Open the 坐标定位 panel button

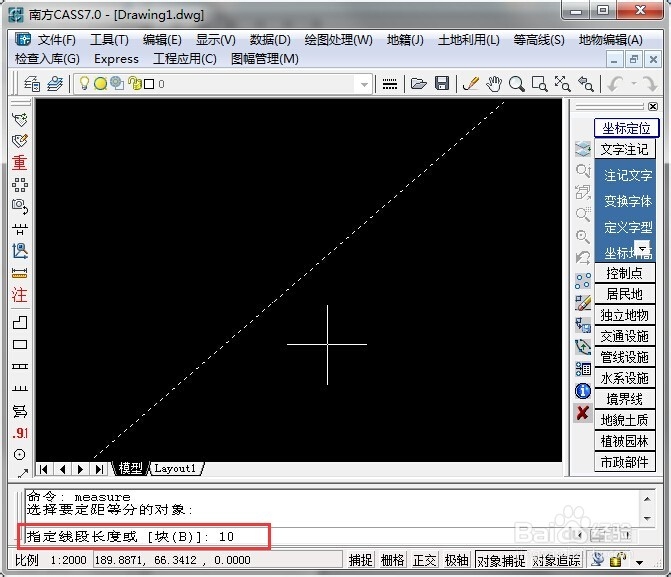pos(626,128)
